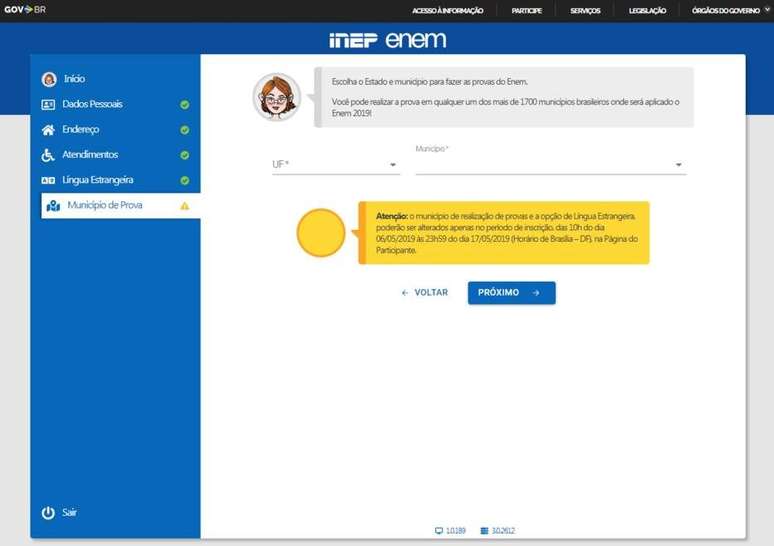Click the Voltar button

(425, 293)
